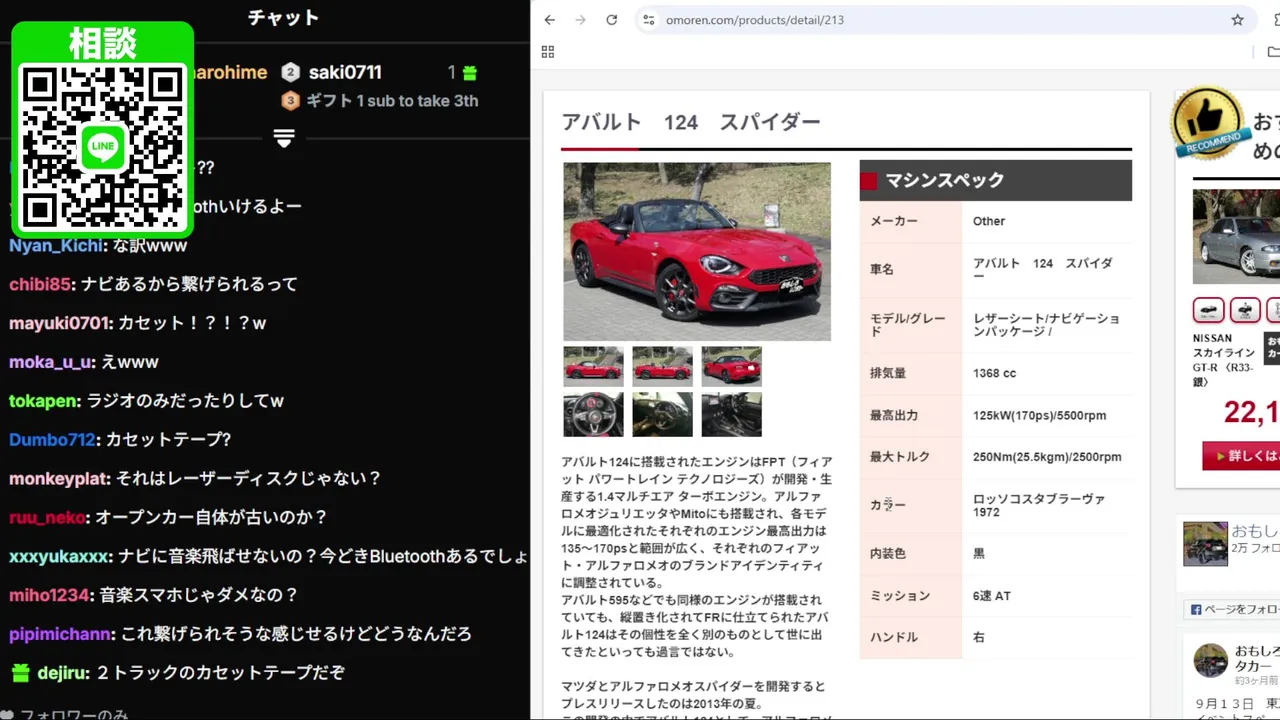Click the gift badge next to dejiru

coord(20,673)
